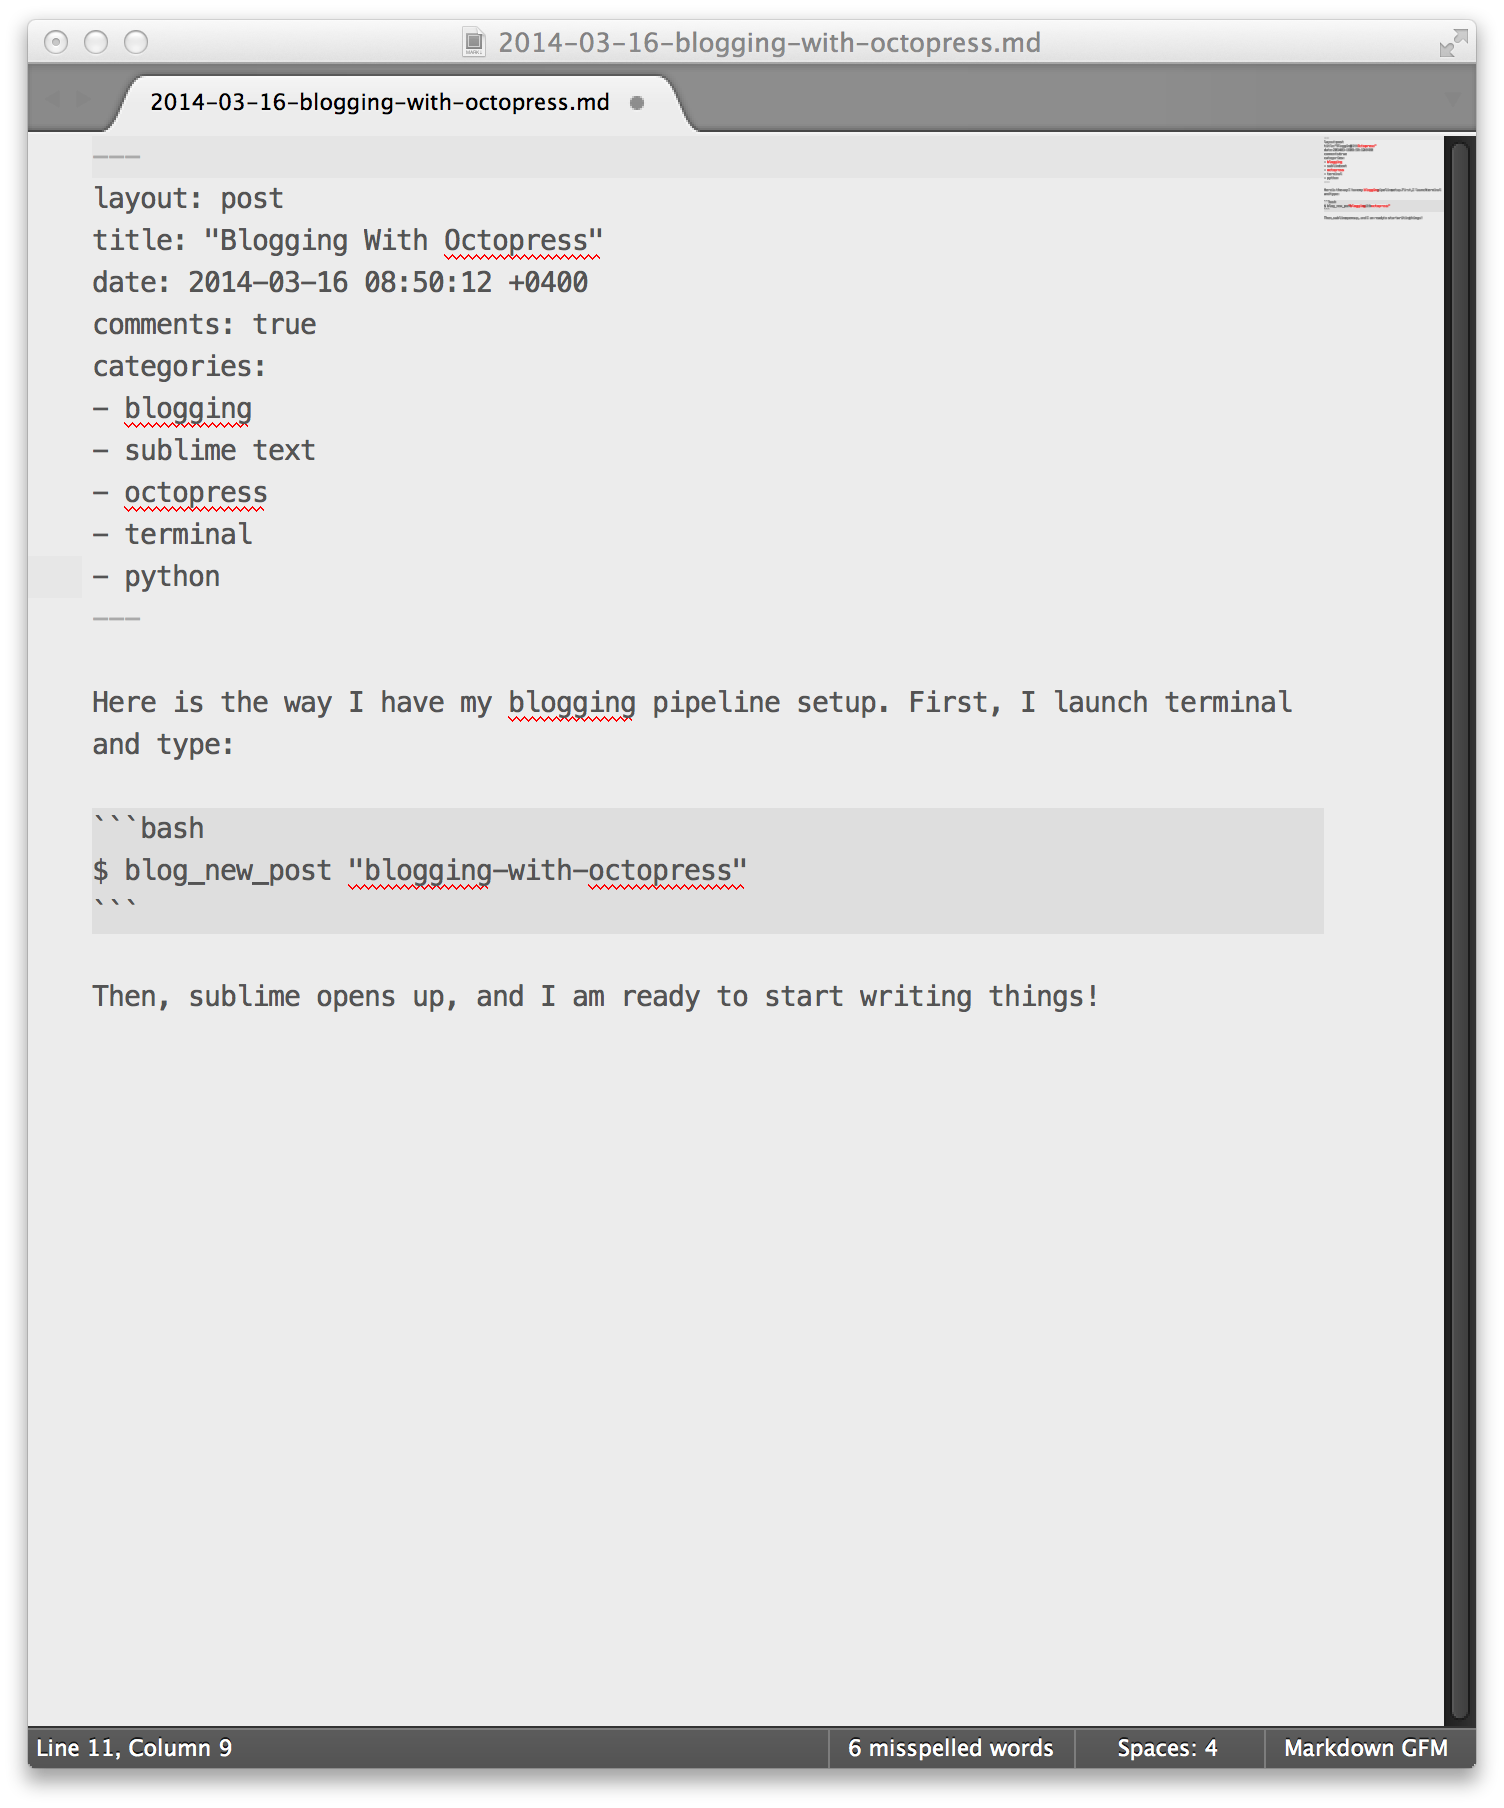Click the word 'pipeline' in the paragraph
1504x1808 pixels.
coord(716,702)
